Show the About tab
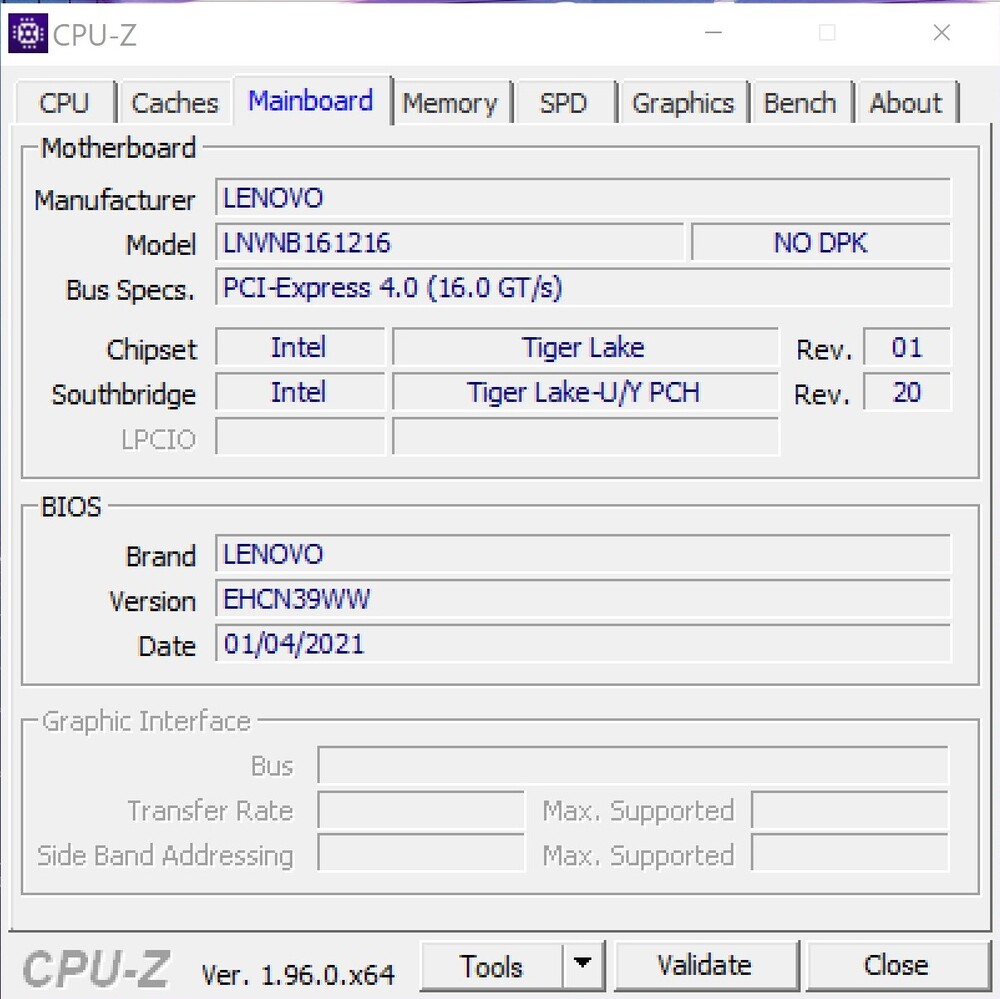 906,103
